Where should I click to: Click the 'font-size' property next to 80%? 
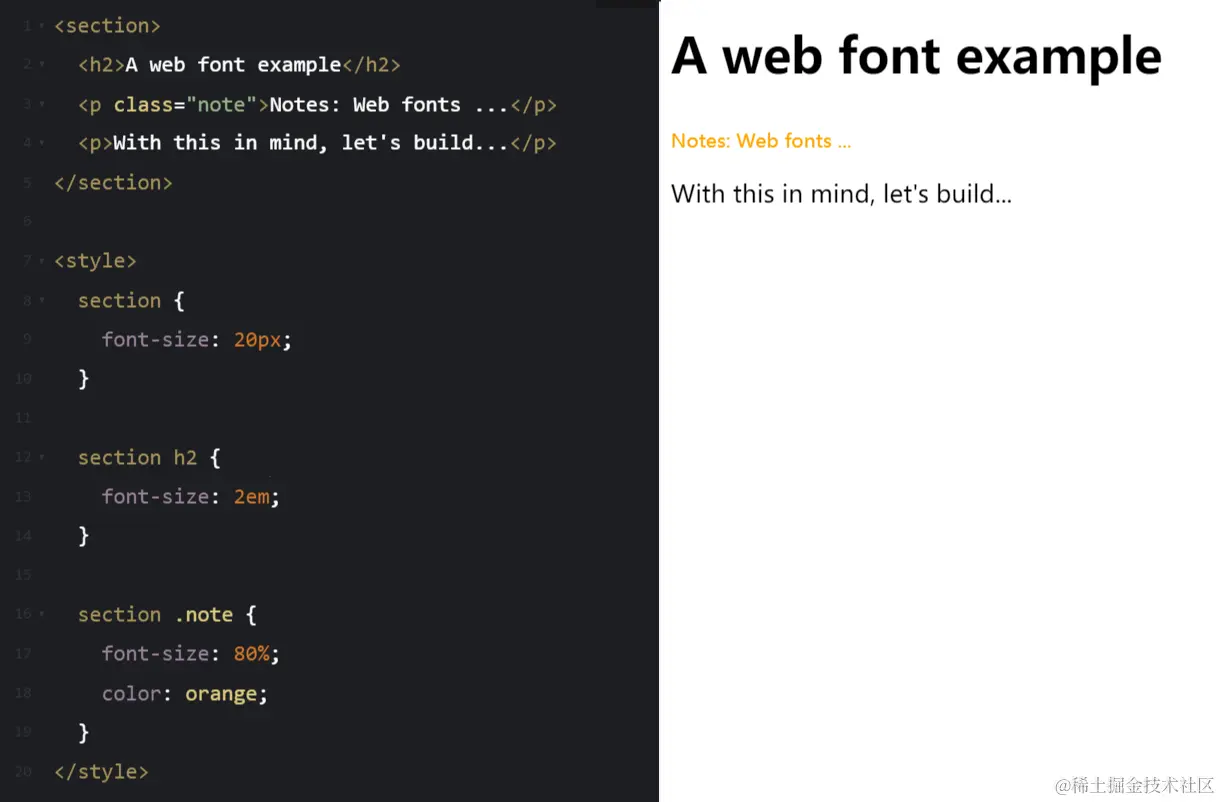tap(155, 653)
